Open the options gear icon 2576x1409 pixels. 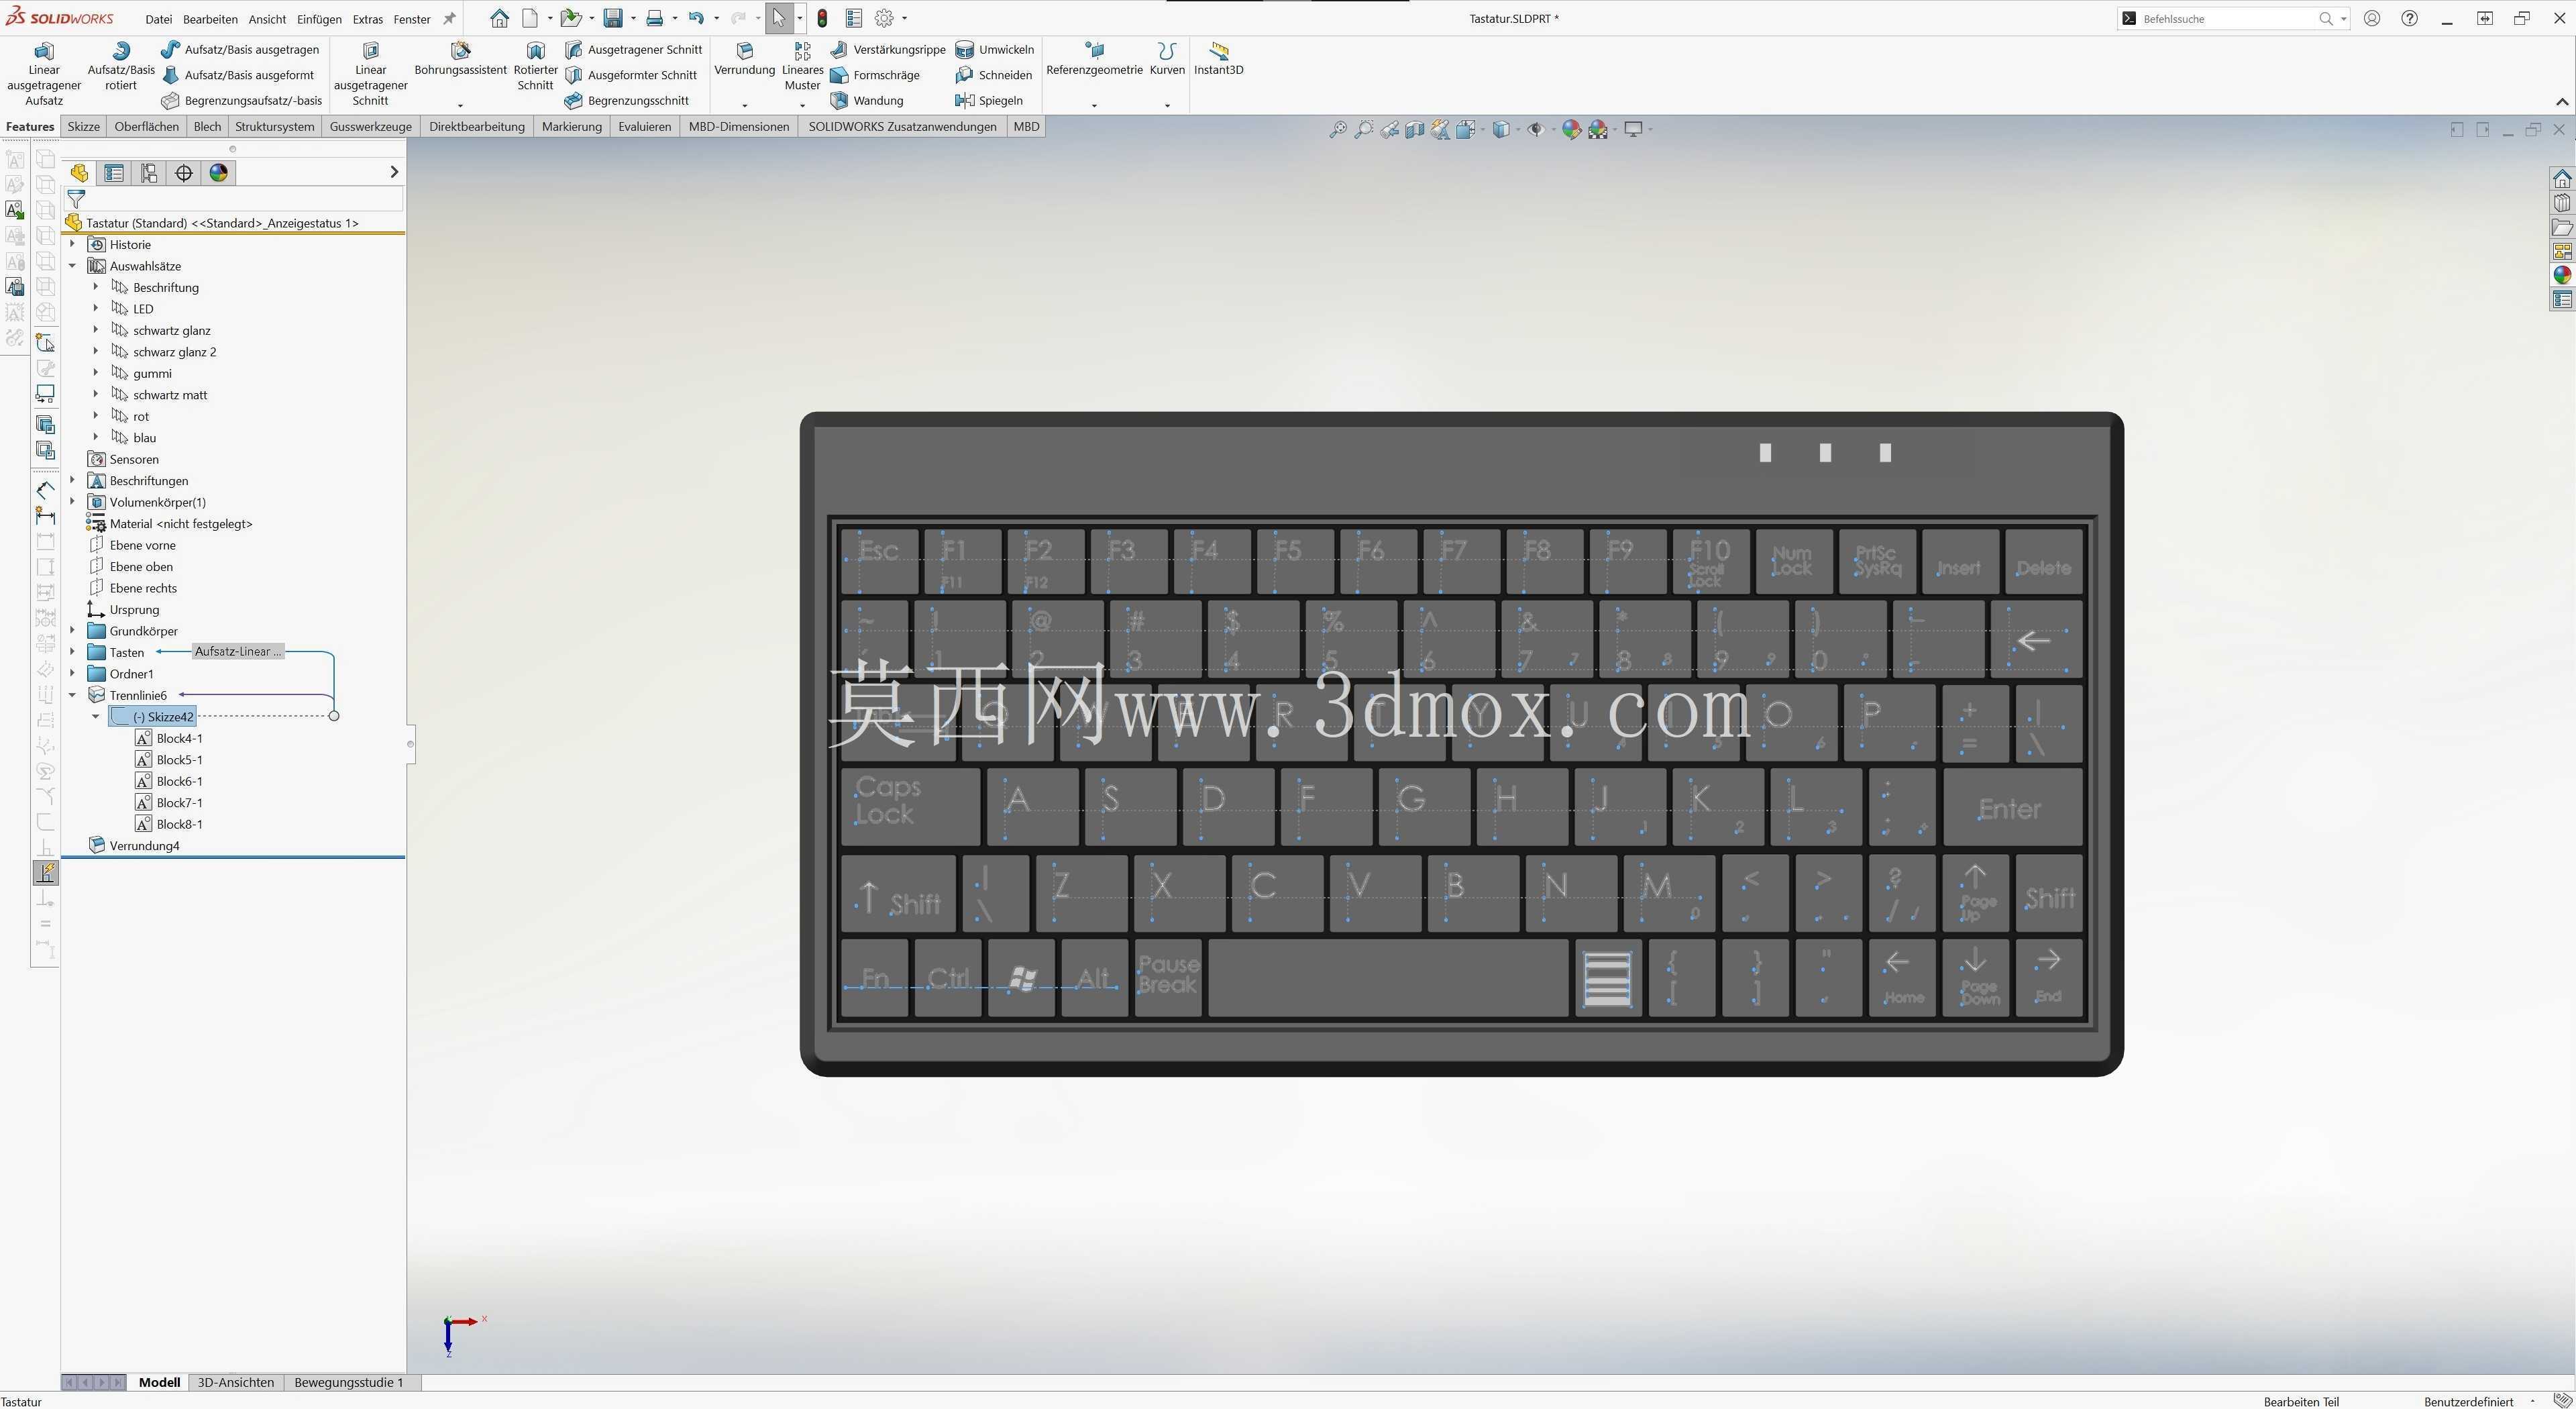(884, 18)
